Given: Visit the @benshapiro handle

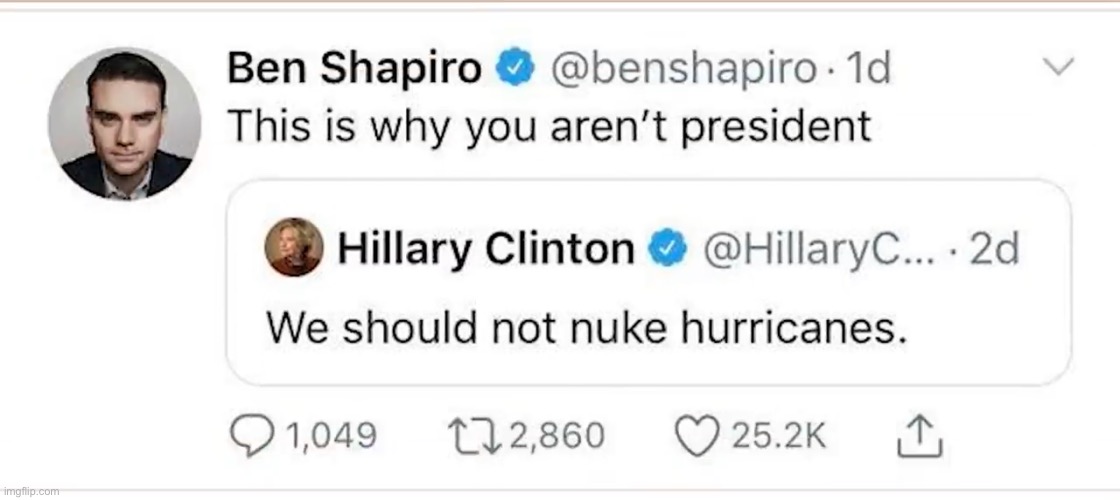Looking at the screenshot, I should (x=684, y=69).
